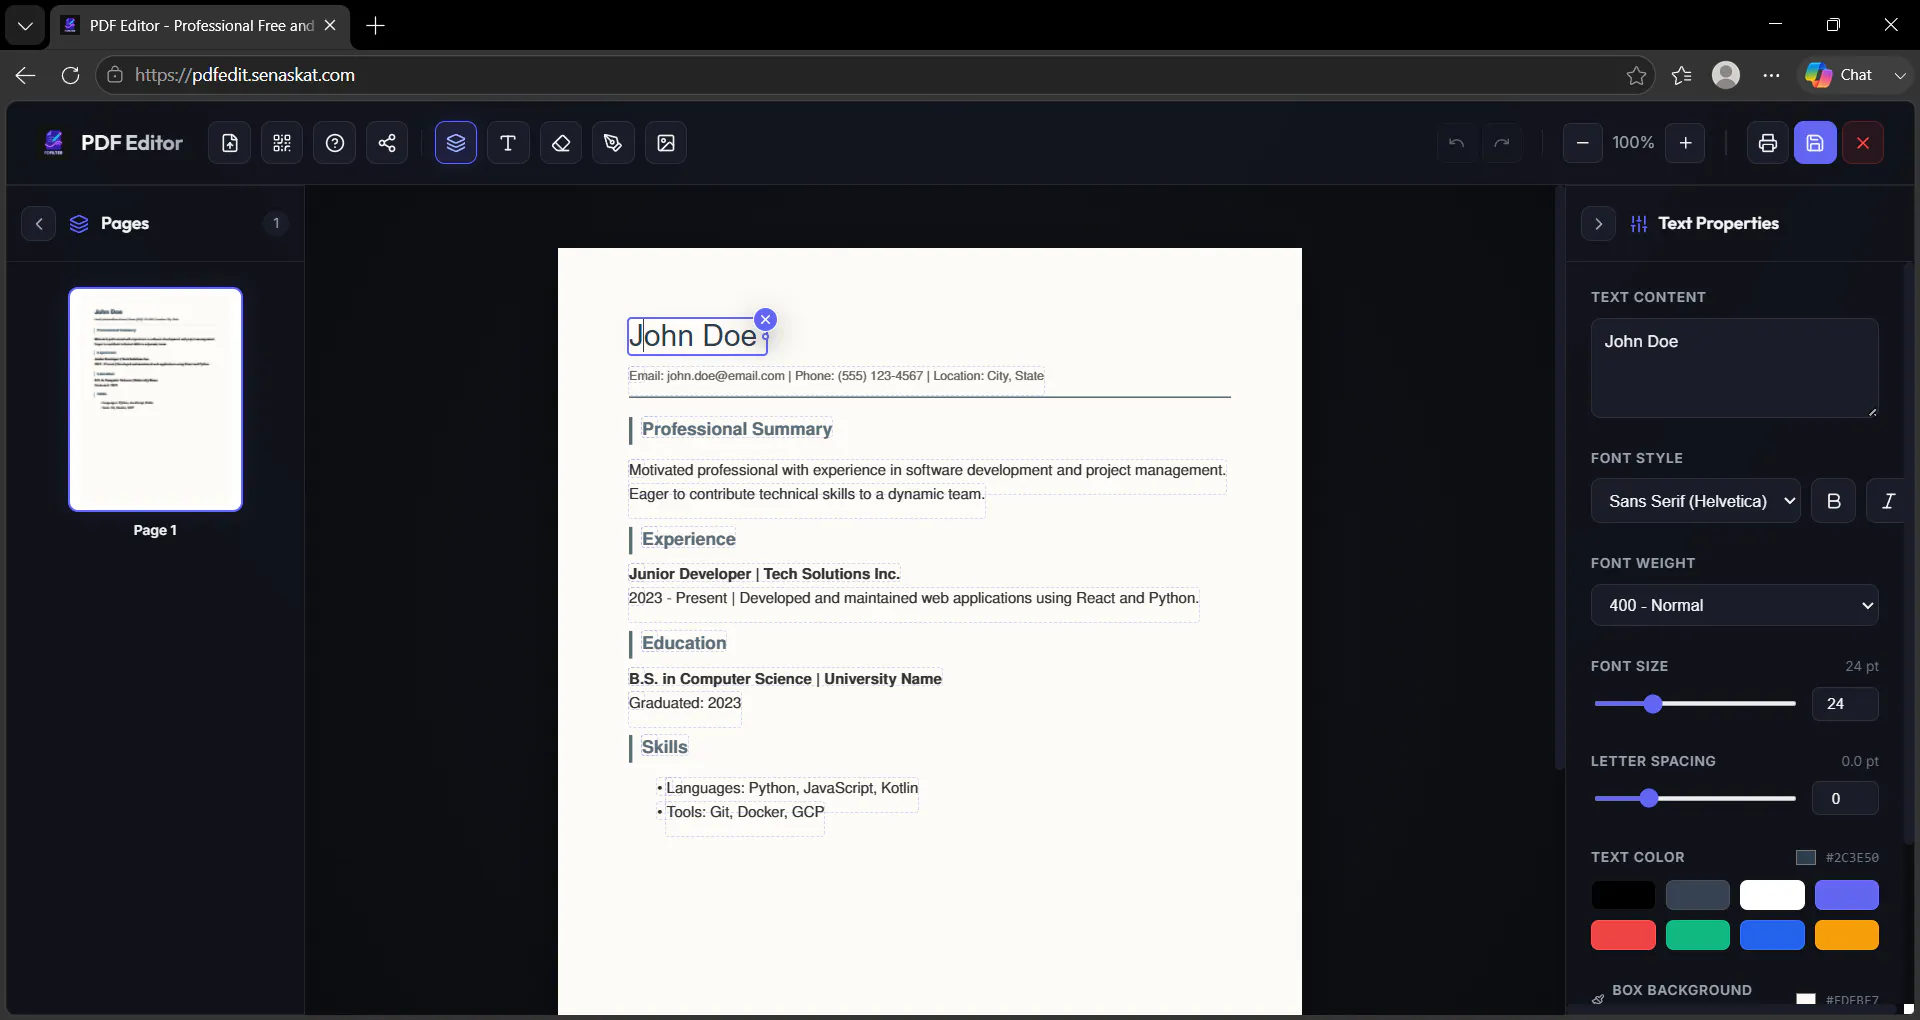Open the upload PDF file icon
Screen dimensions: 1920x1020
coord(230,143)
